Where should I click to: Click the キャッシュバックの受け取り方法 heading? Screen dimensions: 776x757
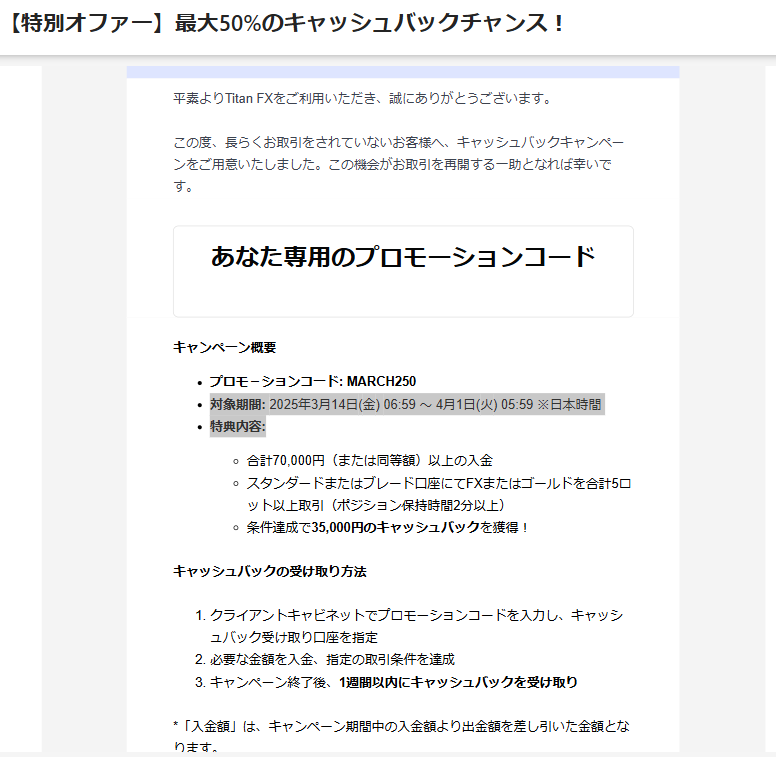[270, 571]
